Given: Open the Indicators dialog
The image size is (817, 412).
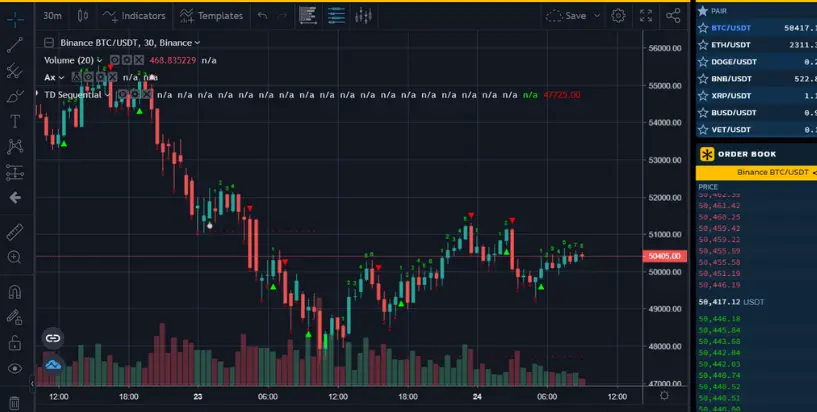Looking at the screenshot, I should tap(134, 16).
